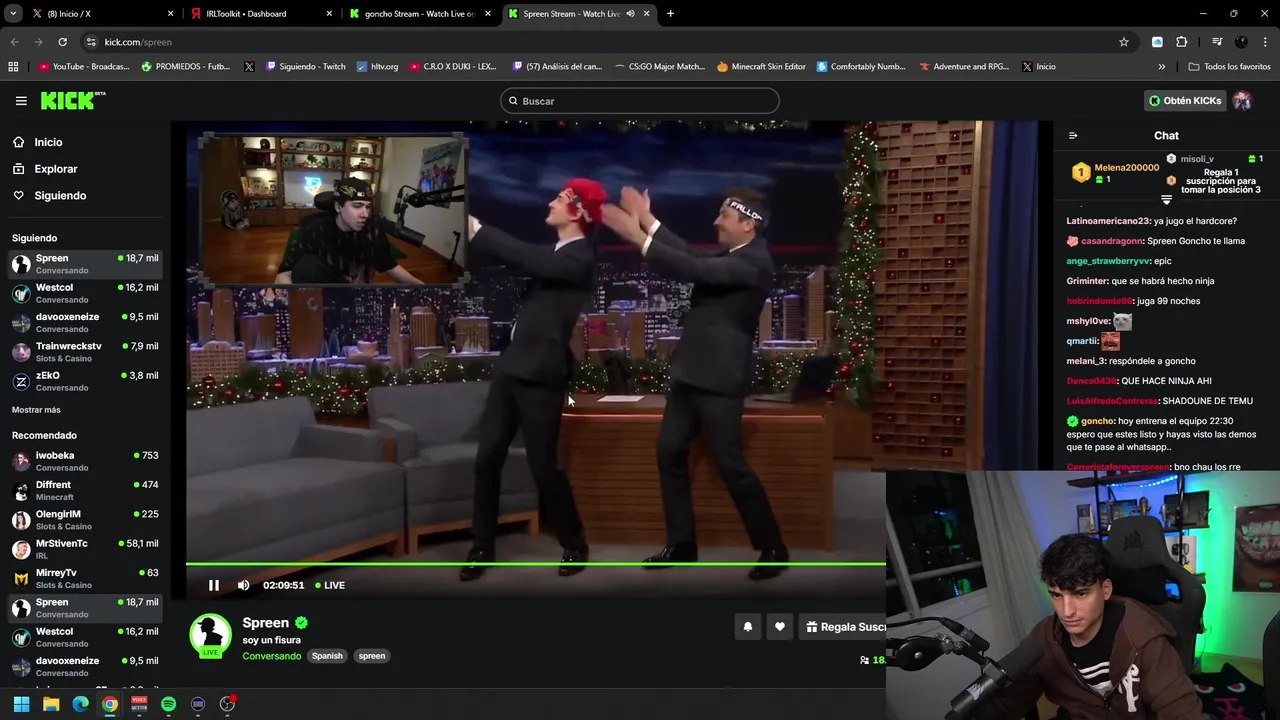The image size is (1280, 720).
Task: Close the IRLToolkit Dashboard tab
Action: [331, 14]
